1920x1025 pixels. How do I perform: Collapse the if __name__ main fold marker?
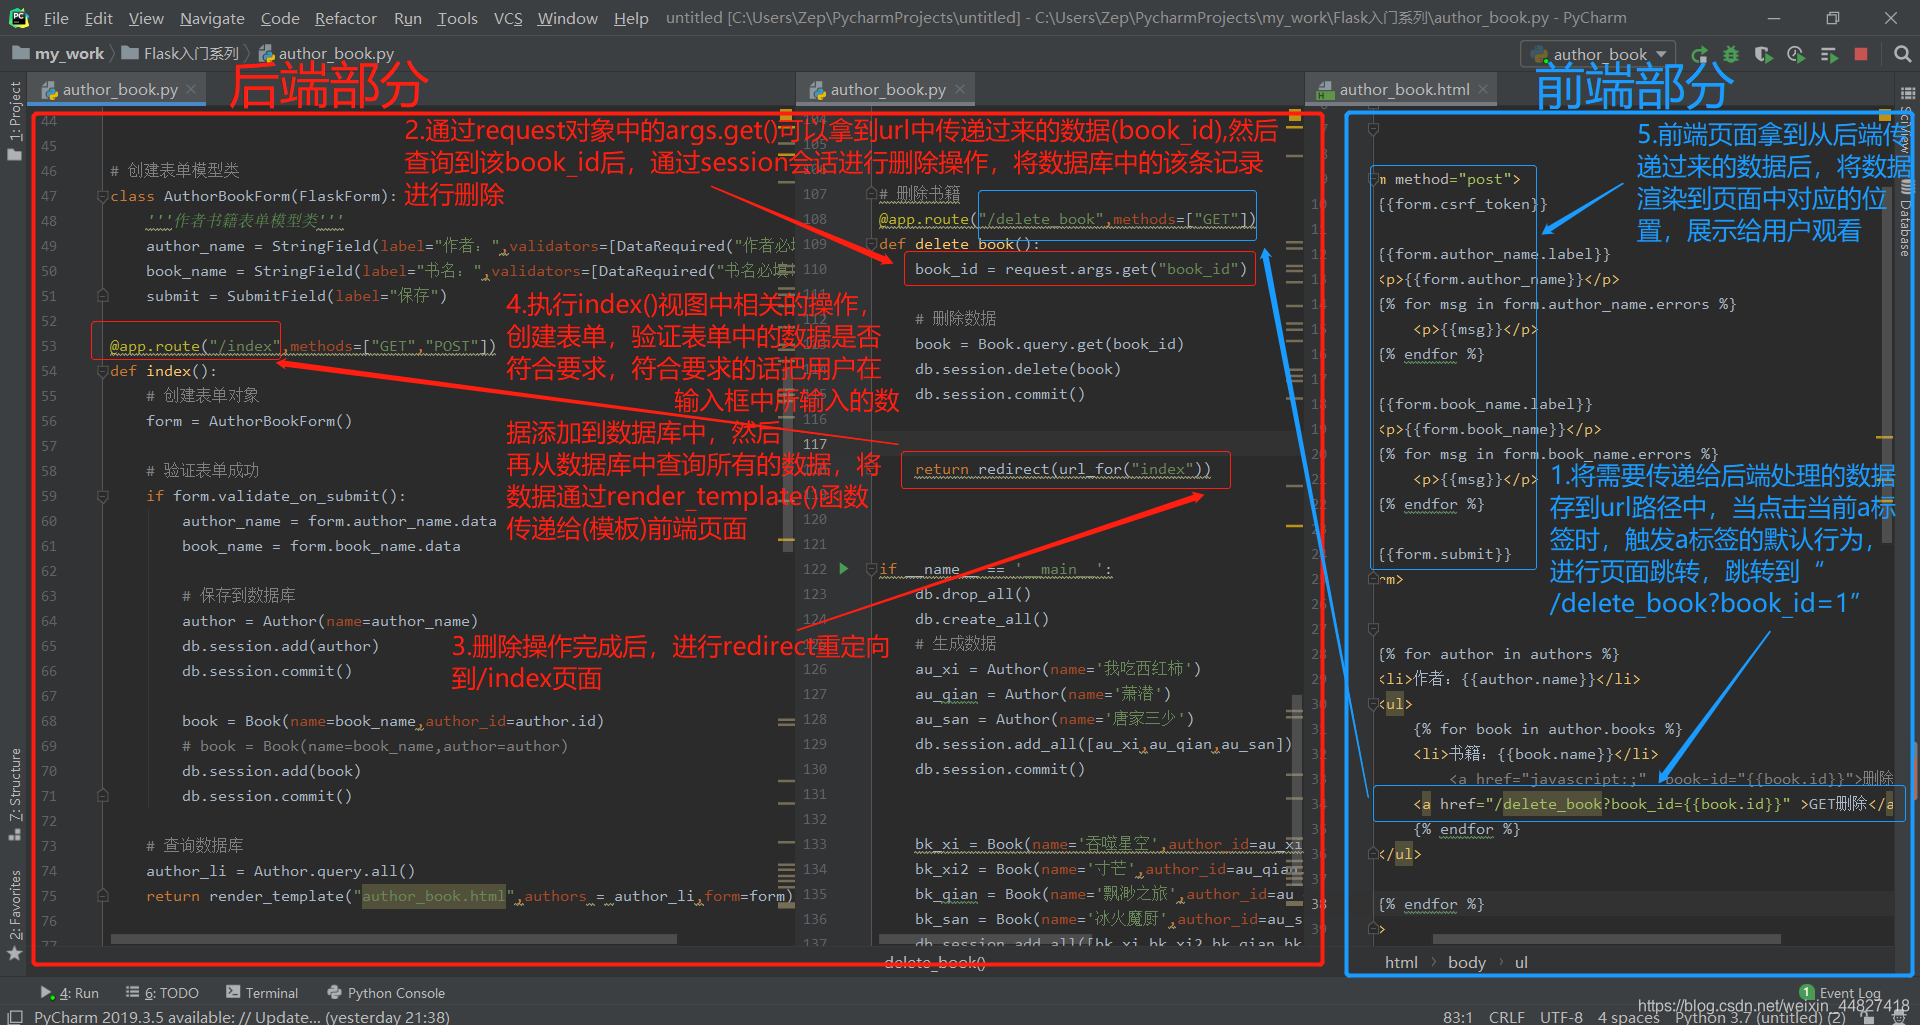(871, 569)
